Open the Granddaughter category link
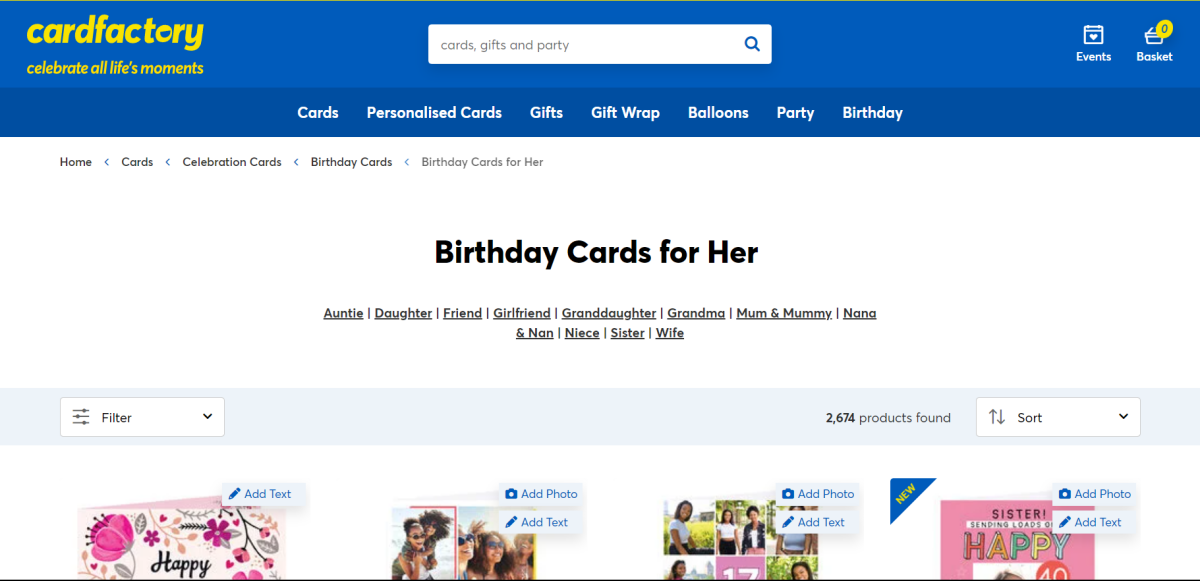The image size is (1200, 581). click(x=609, y=313)
